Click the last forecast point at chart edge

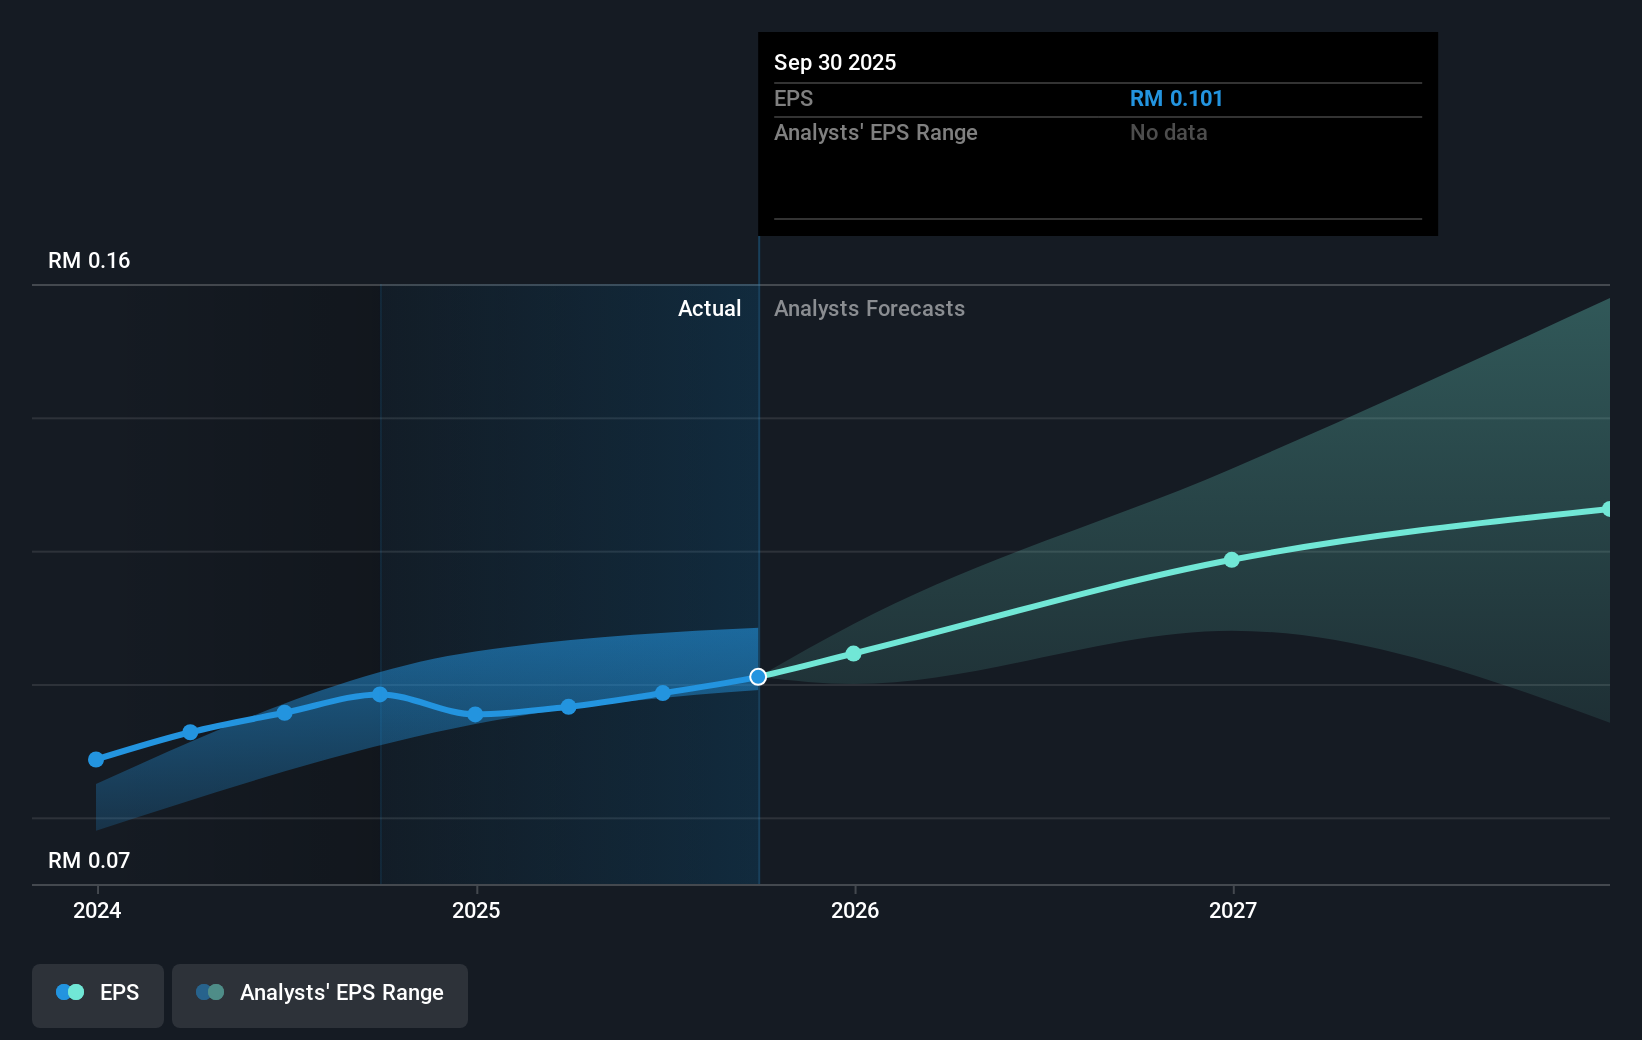point(1607,509)
